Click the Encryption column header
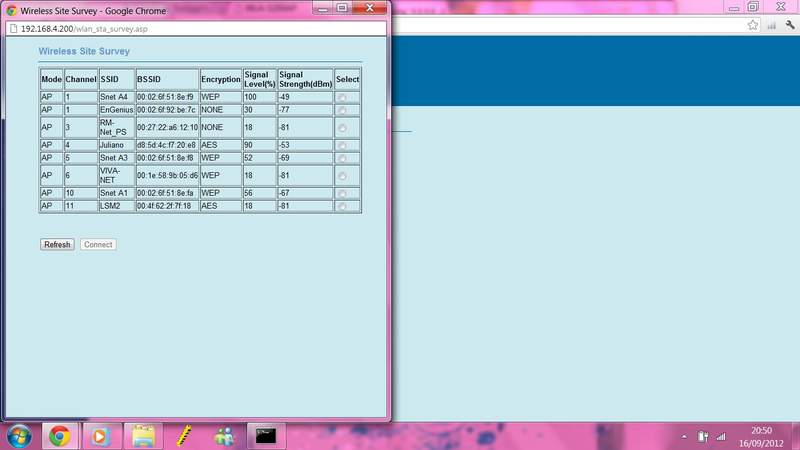Viewport: 800px width, 450px height. click(x=220, y=79)
